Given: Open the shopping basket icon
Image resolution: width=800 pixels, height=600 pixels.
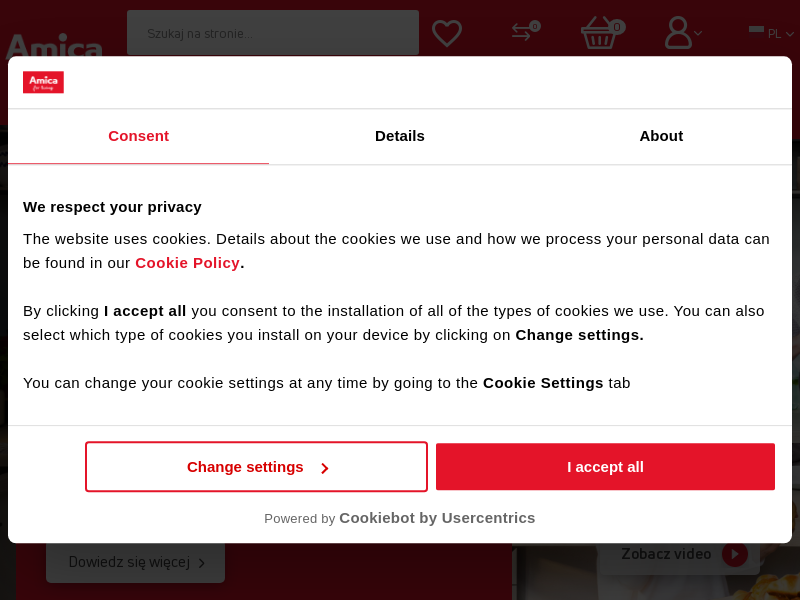Looking at the screenshot, I should pyautogui.click(x=599, y=33).
